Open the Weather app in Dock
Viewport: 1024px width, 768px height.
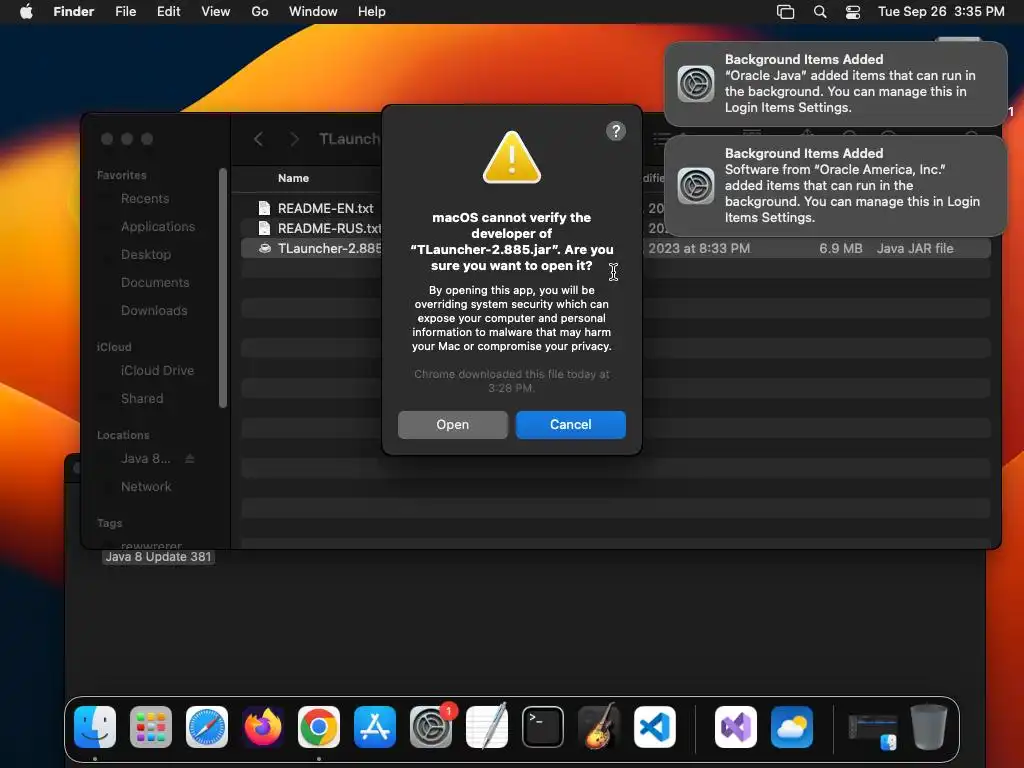[792, 727]
